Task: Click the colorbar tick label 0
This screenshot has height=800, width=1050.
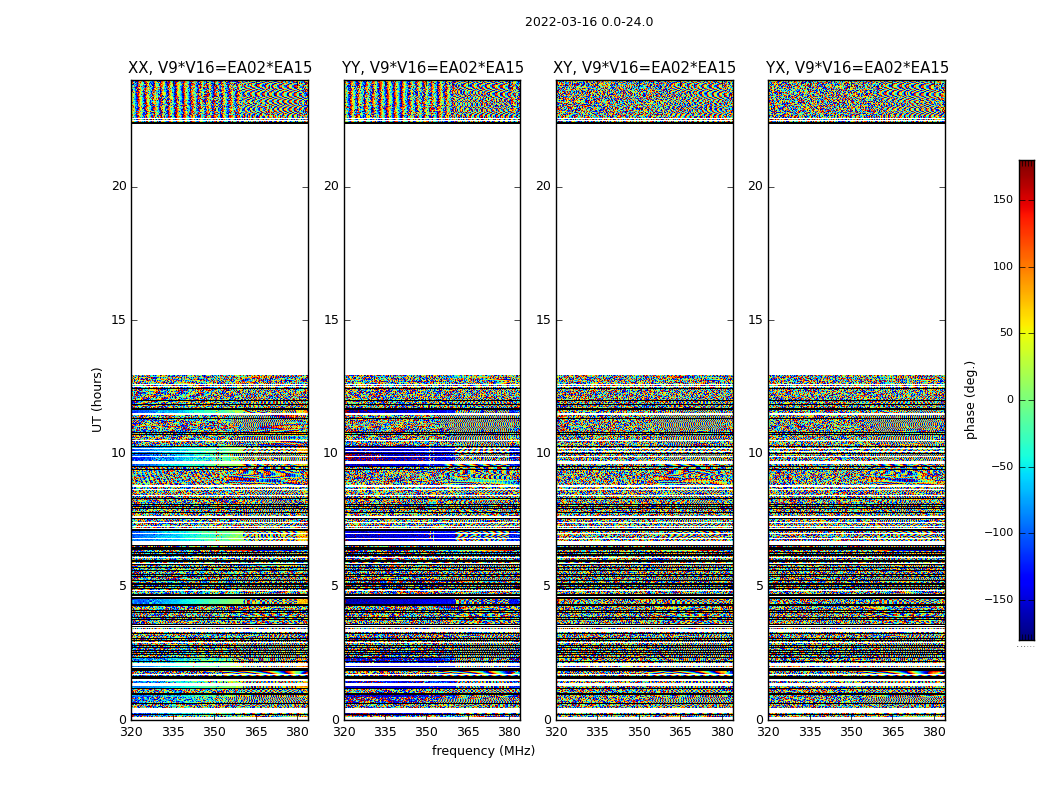Action: [1010, 400]
